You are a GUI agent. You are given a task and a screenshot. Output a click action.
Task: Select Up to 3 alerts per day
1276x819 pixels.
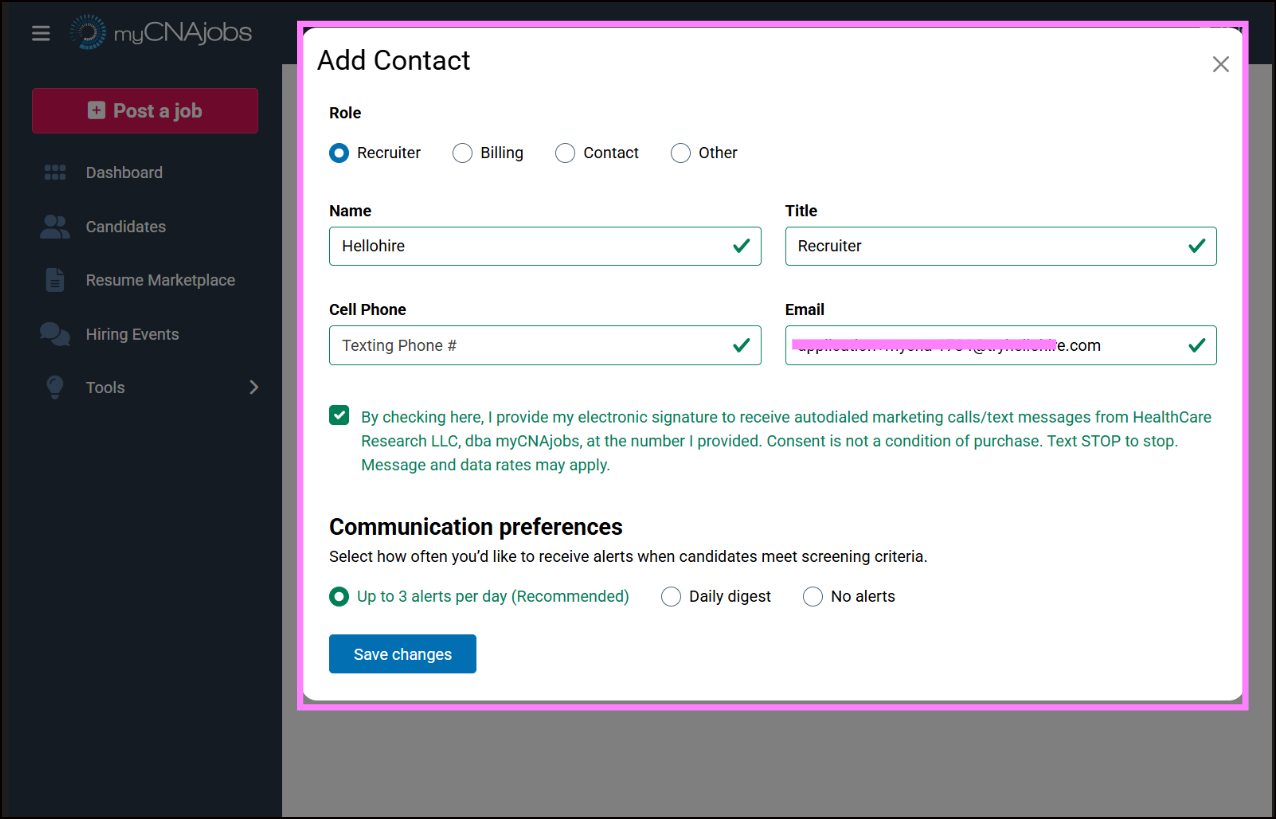[x=339, y=597]
